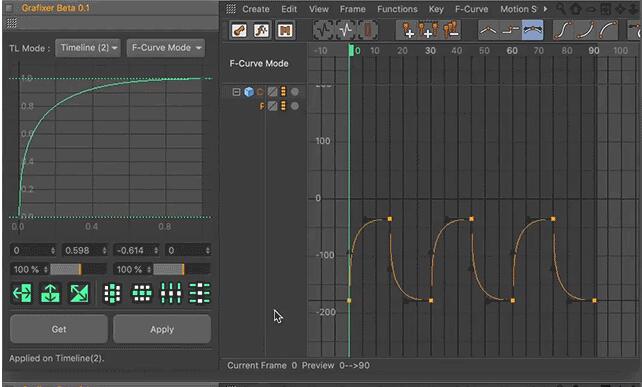Click Grafixer horizontal row grid icon
Viewport: 642px width, 387px height.
[x=142, y=293]
